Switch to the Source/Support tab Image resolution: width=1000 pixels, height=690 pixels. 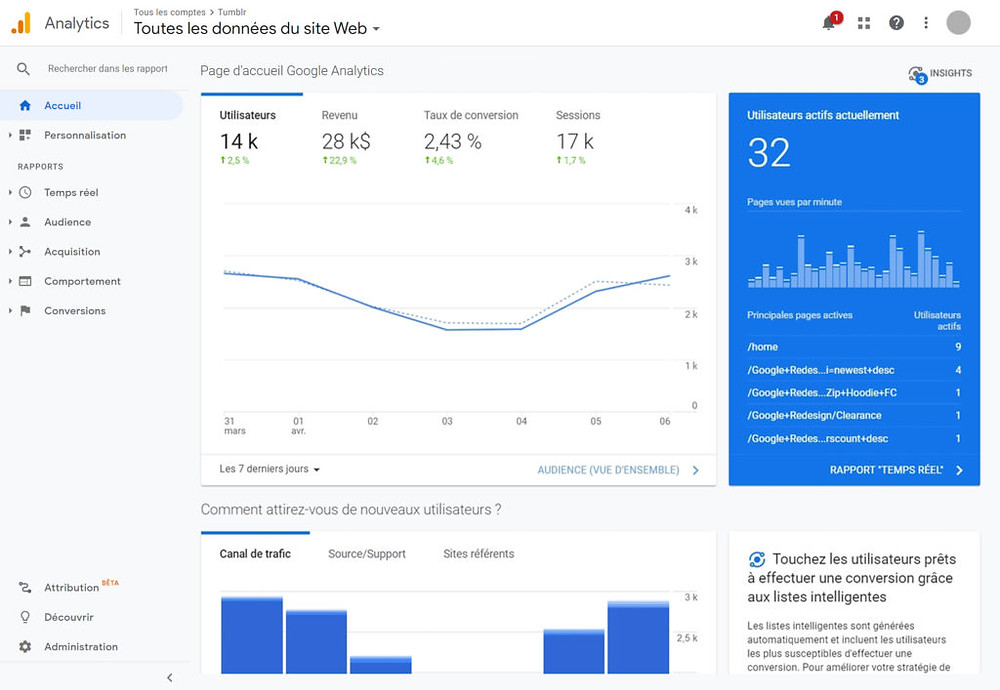pos(367,554)
